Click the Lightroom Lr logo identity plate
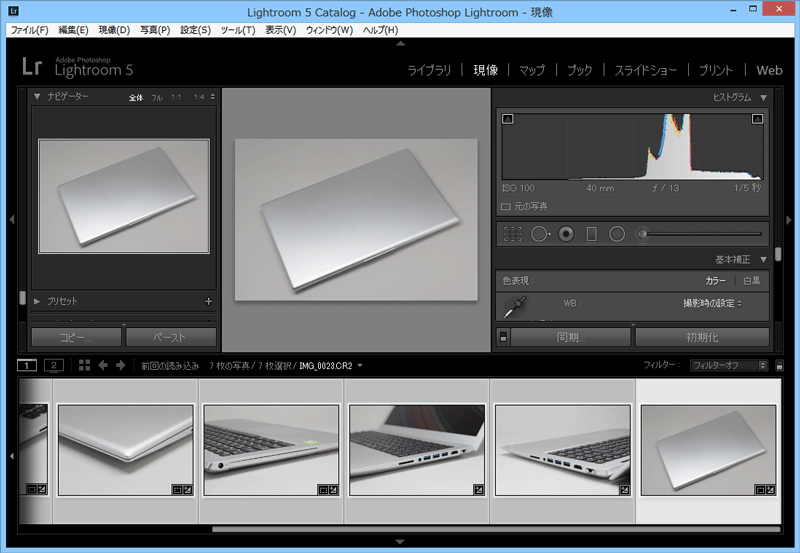Viewport: 800px width, 553px height. [78, 67]
